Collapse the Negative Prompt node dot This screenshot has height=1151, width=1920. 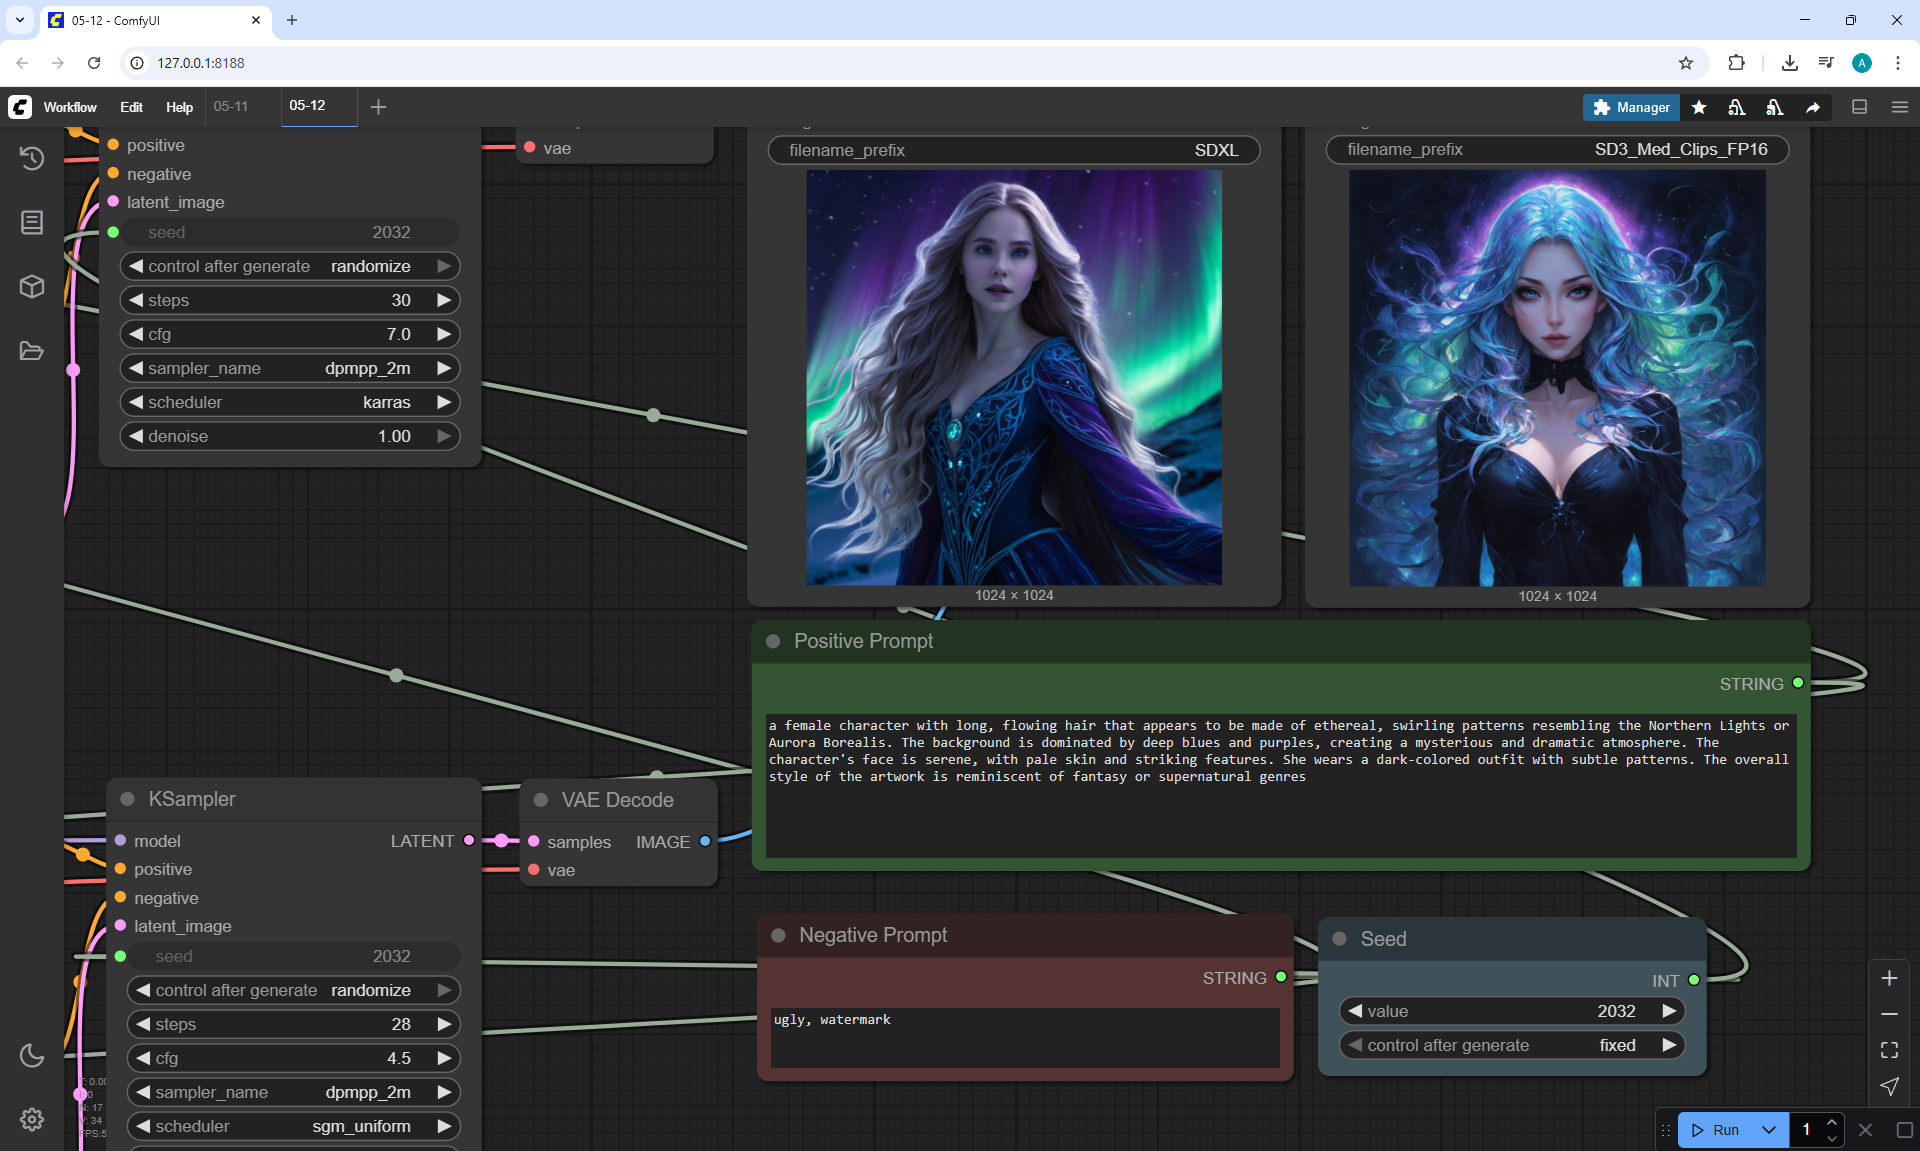pyautogui.click(x=778, y=935)
